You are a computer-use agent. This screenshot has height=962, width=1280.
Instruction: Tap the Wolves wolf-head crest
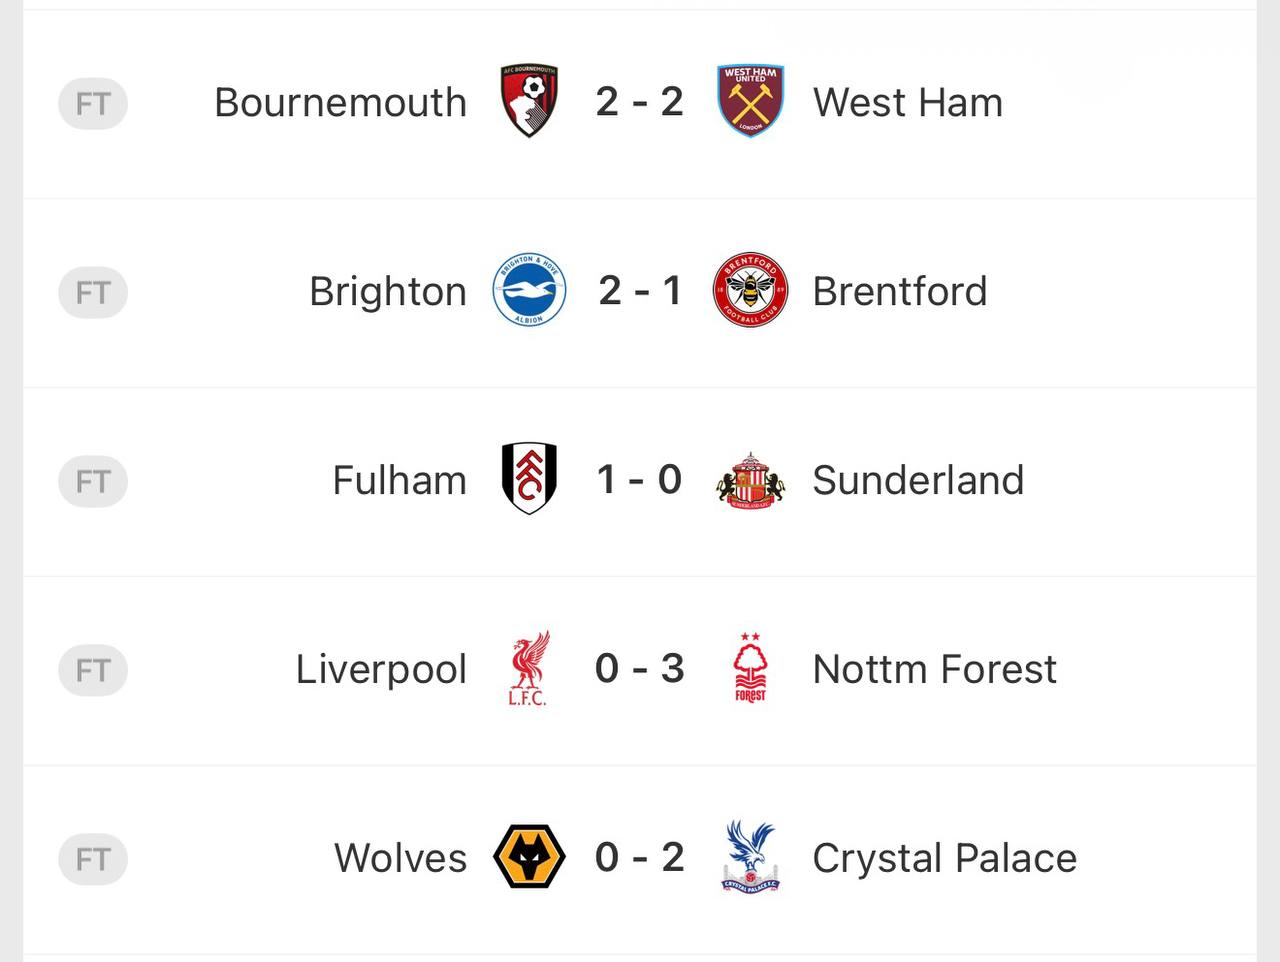[x=529, y=857]
